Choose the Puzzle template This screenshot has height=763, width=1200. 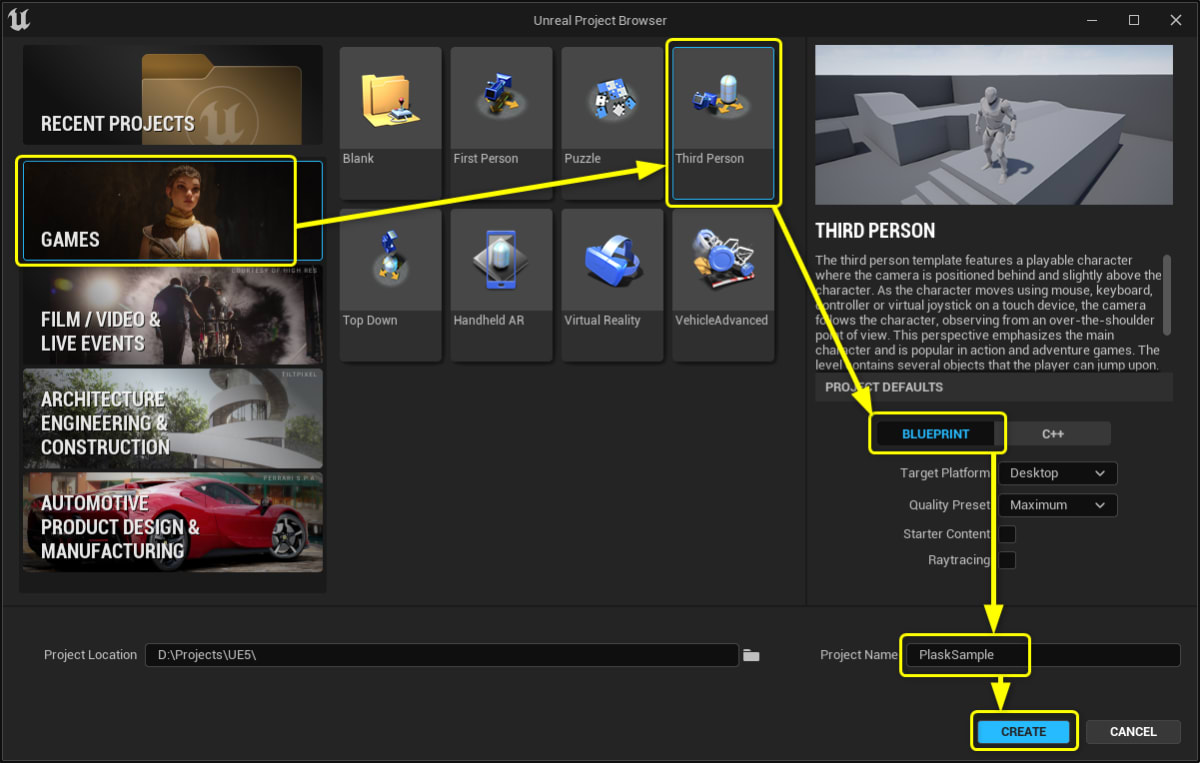pos(612,123)
